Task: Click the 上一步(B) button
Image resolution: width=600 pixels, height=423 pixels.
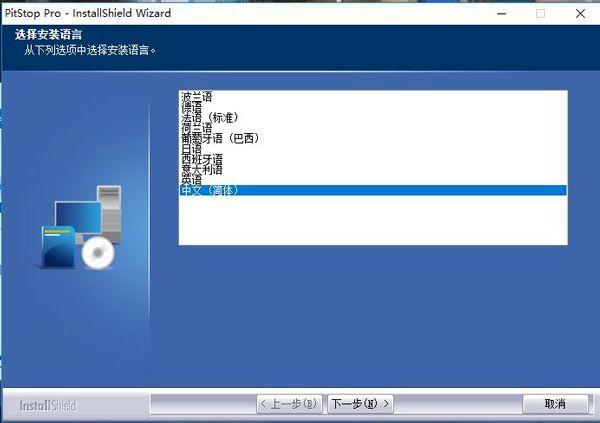Action: (x=289, y=404)
